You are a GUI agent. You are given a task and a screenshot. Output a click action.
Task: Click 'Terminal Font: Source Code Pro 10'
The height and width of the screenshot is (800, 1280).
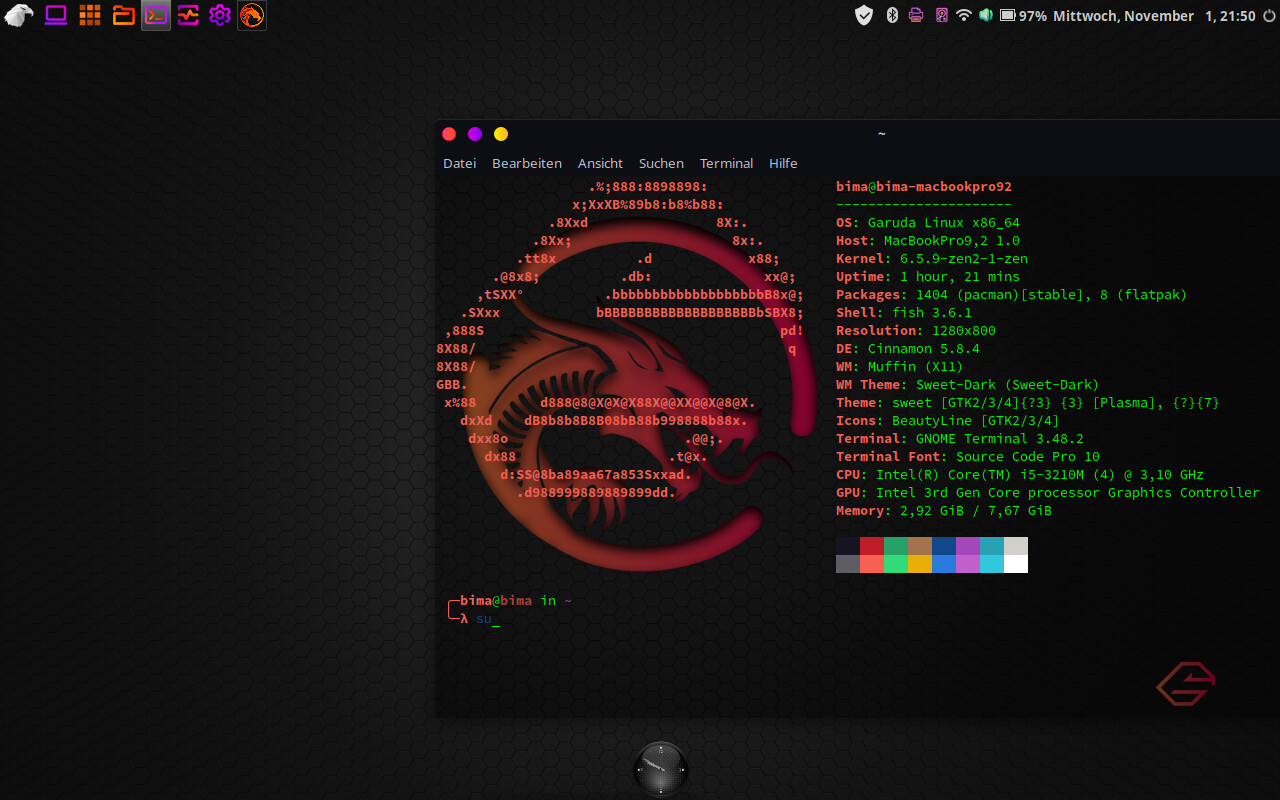[968, 457]
